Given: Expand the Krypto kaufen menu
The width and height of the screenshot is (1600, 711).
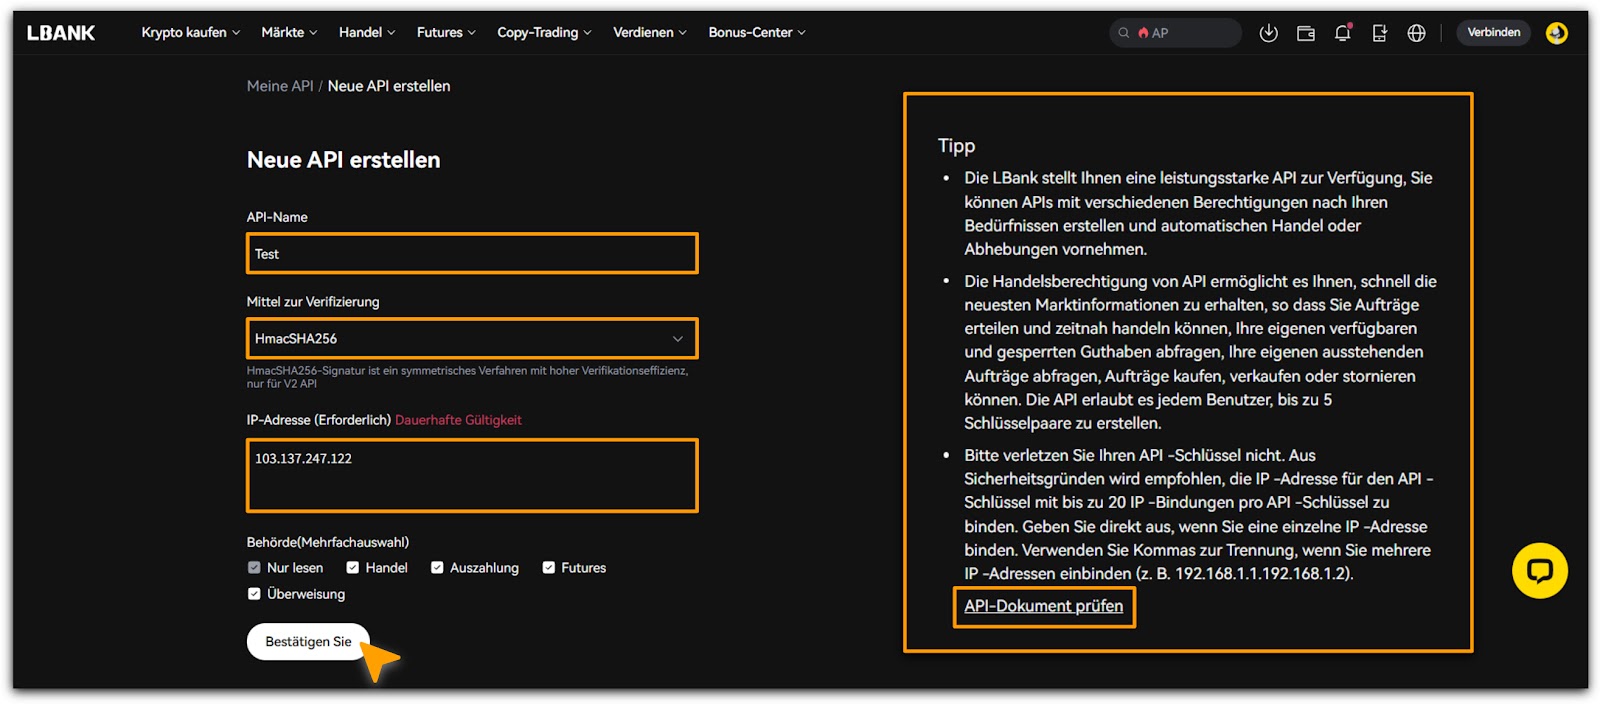Looking at the screenshot, I should tap(190, 33).
